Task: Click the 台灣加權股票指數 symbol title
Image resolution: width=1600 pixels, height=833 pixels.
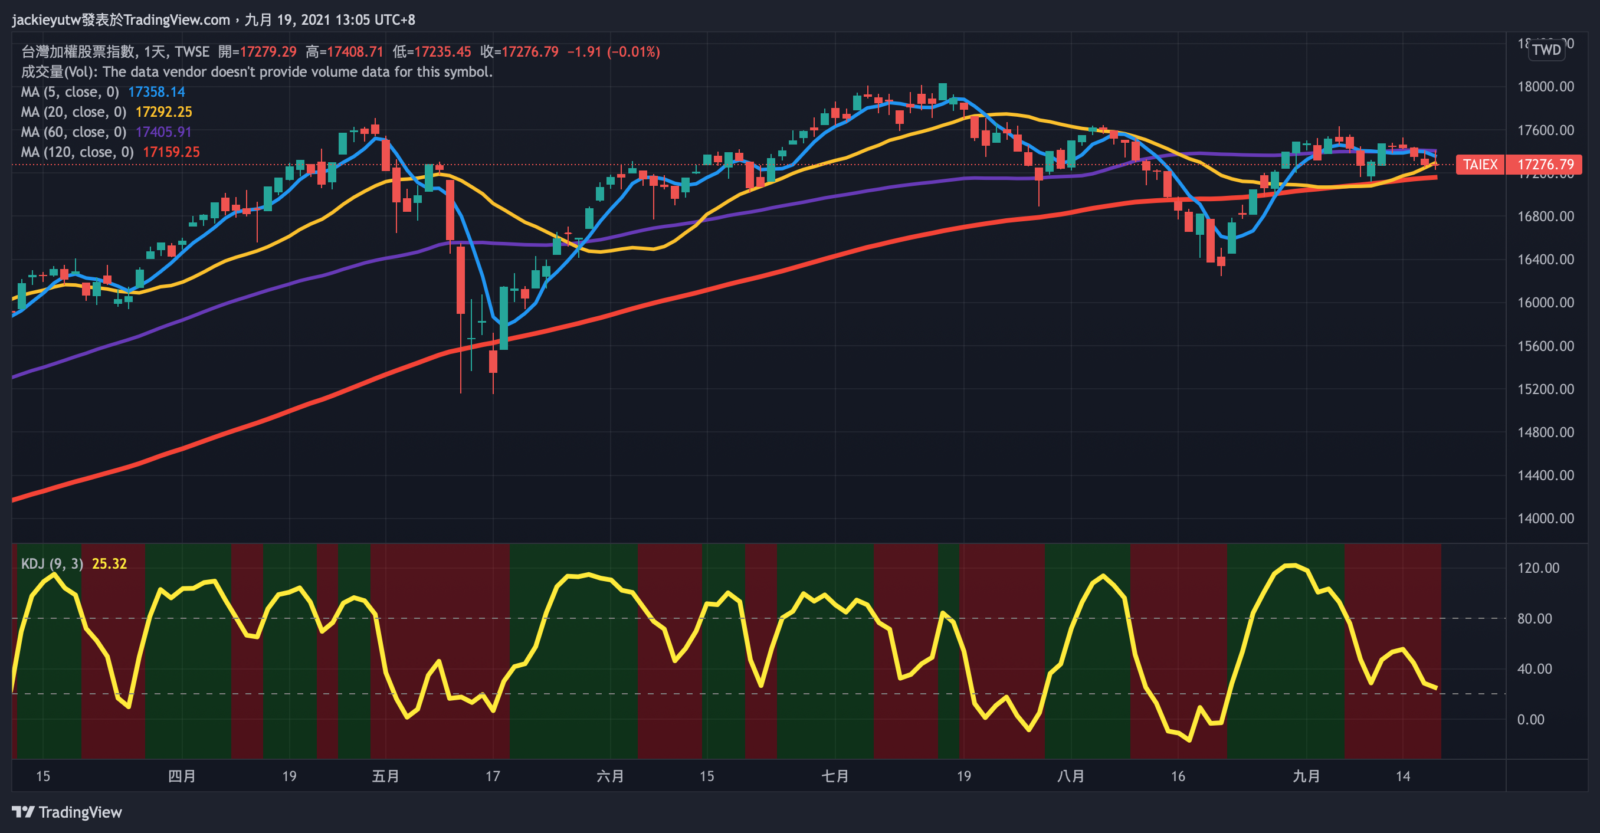Action: pos(78,52)
